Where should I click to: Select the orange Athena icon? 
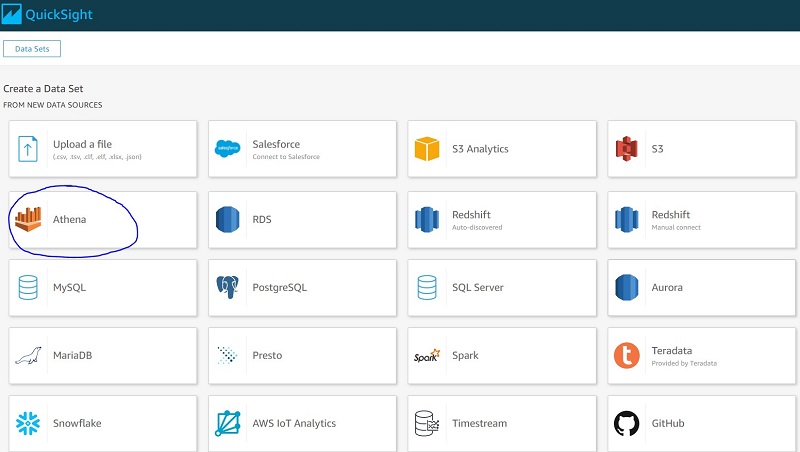(x=28, y=219)
